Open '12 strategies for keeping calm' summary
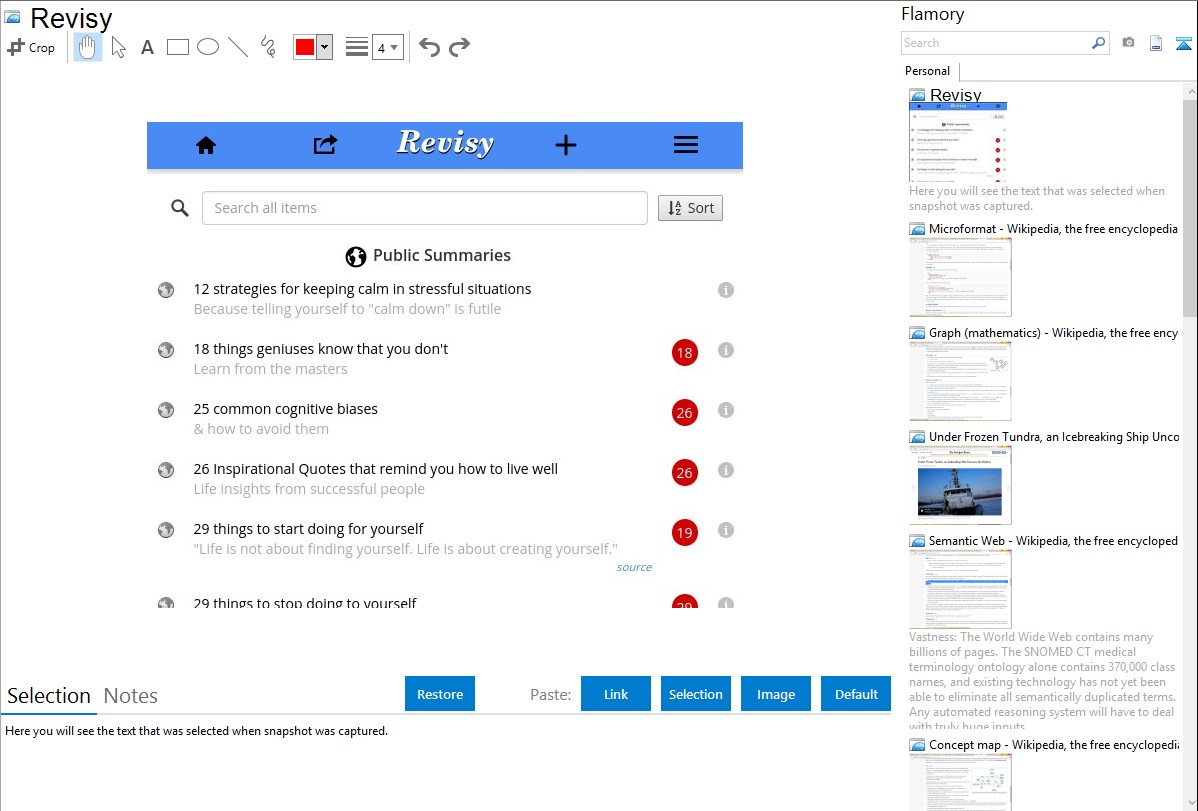This screenshot has width=1198, height=811. pyautogui.click(x=362, y=289)
